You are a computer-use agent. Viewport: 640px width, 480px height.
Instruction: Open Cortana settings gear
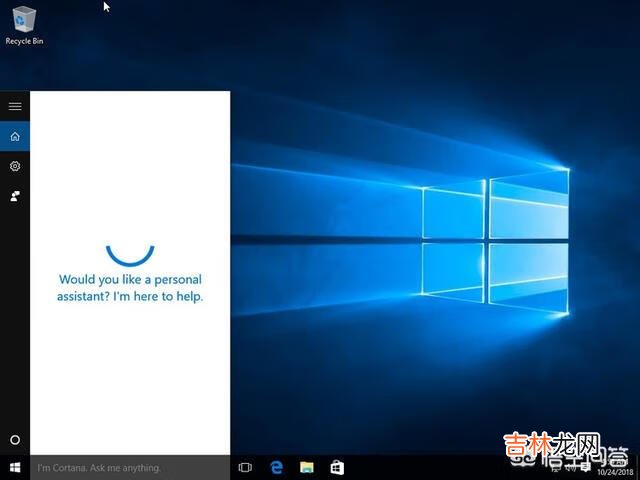point(15,166)
